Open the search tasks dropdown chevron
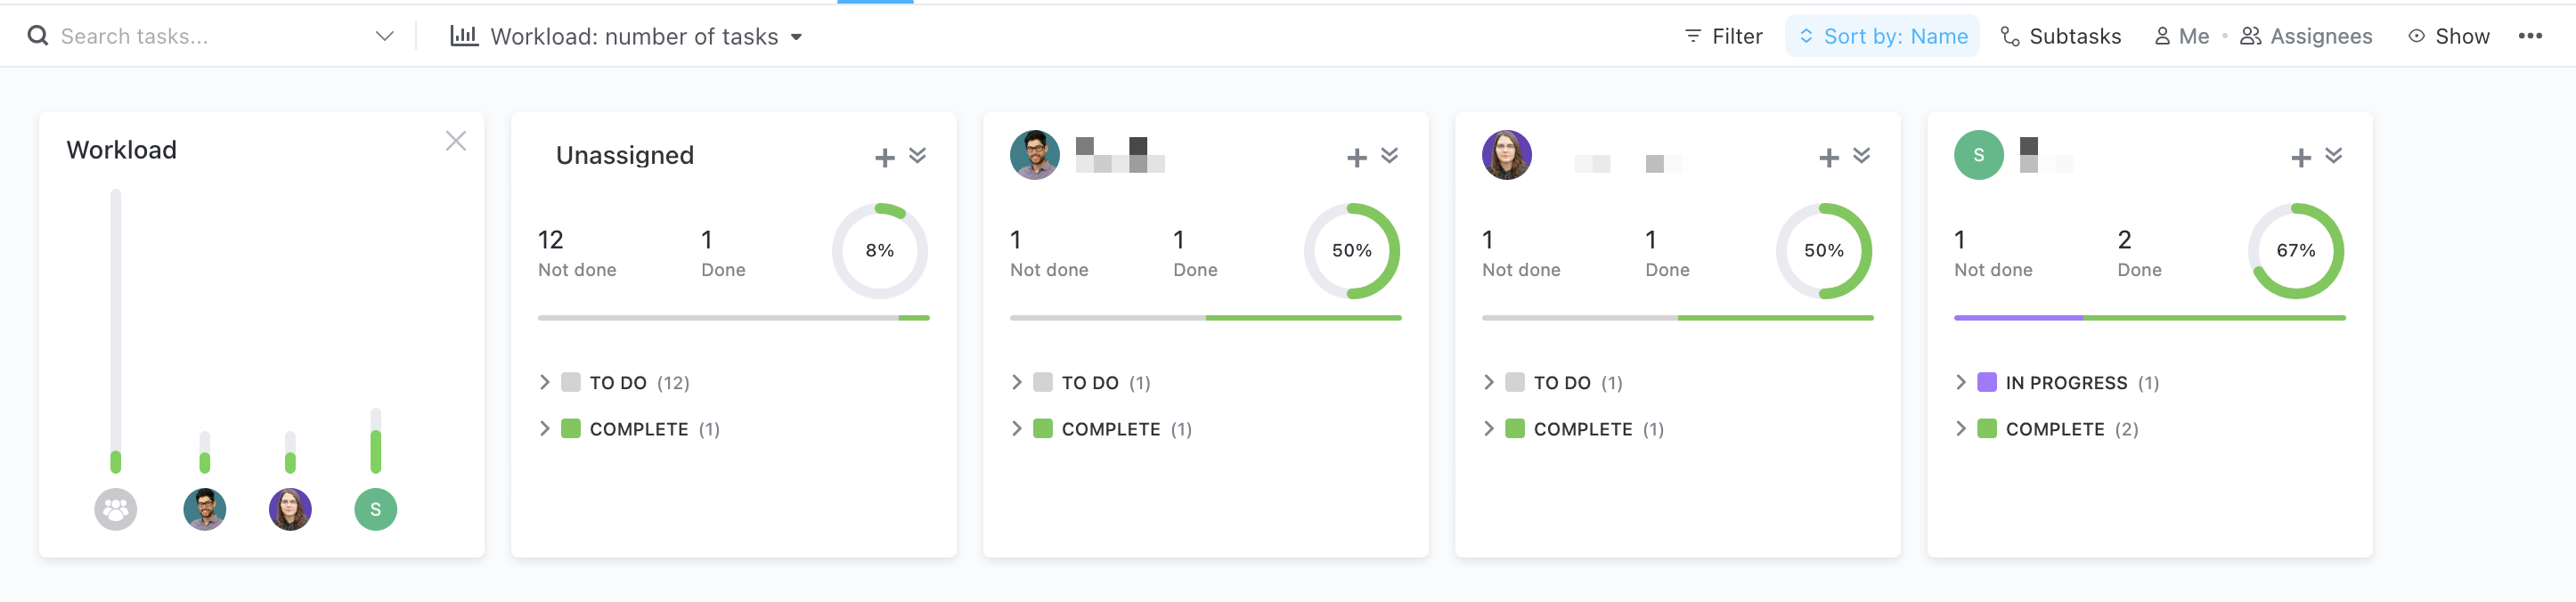The width and height of the screenshot is (2576, 602). click(384, 36)
